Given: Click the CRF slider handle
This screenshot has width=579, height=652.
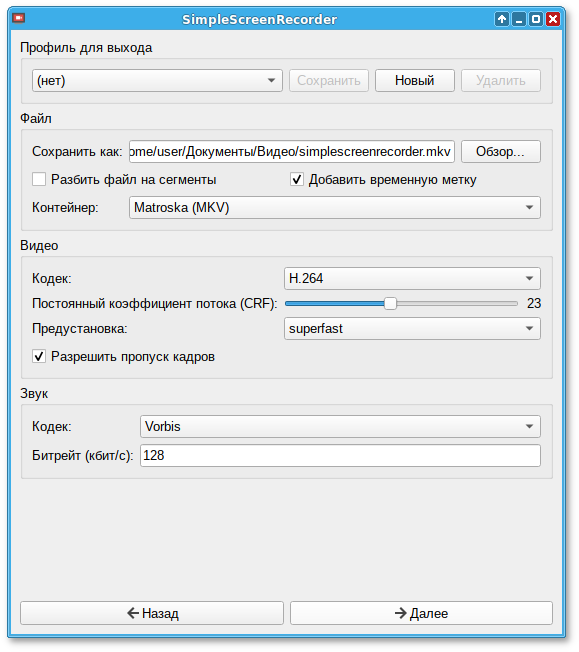Looking at the screenshot, I should click(x=390, y=304).
